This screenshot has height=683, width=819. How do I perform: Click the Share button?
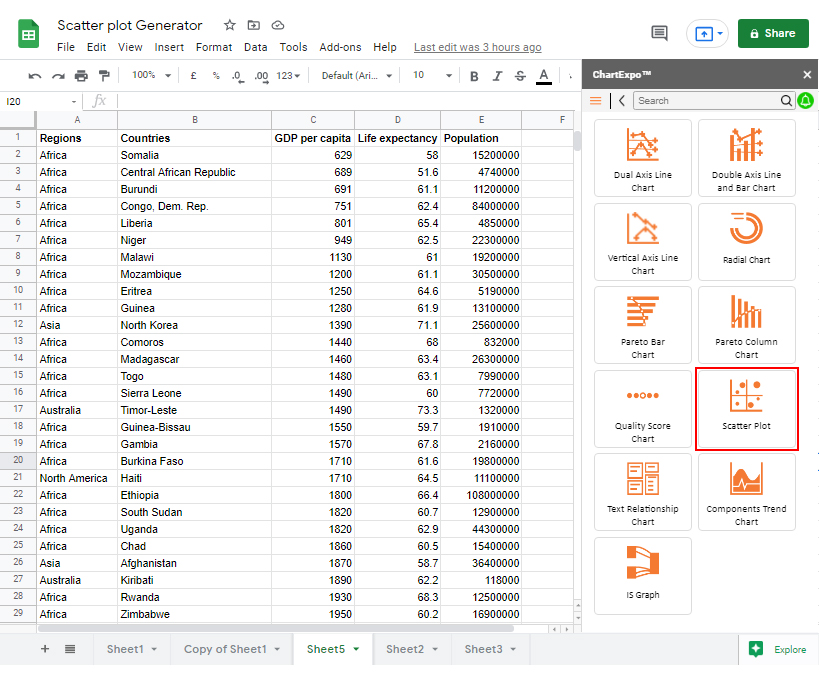pos(773,33)
